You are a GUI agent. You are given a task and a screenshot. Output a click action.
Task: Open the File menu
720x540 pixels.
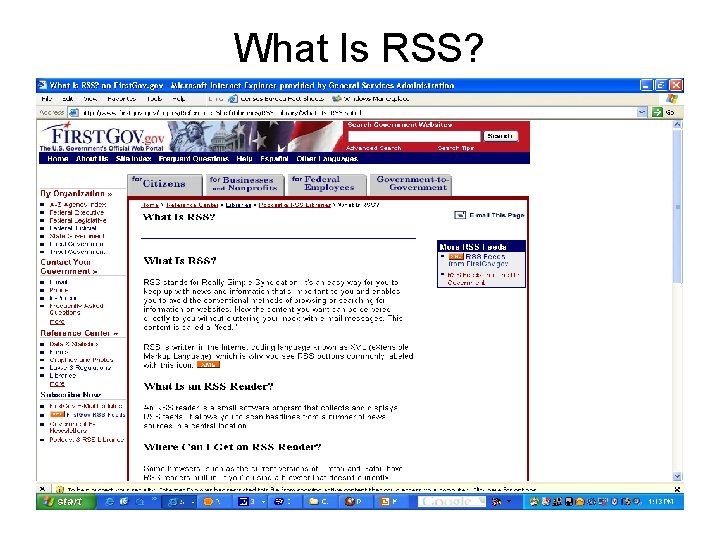point(46,99)
